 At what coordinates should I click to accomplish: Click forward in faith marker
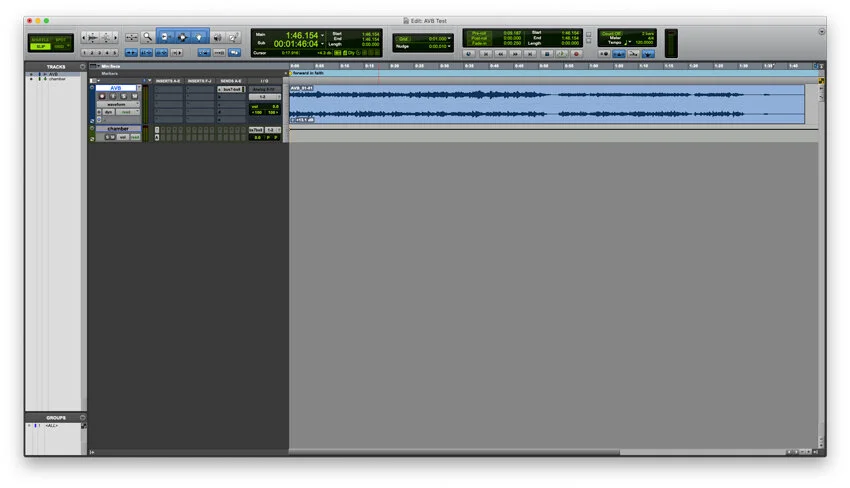click(308, 73)
